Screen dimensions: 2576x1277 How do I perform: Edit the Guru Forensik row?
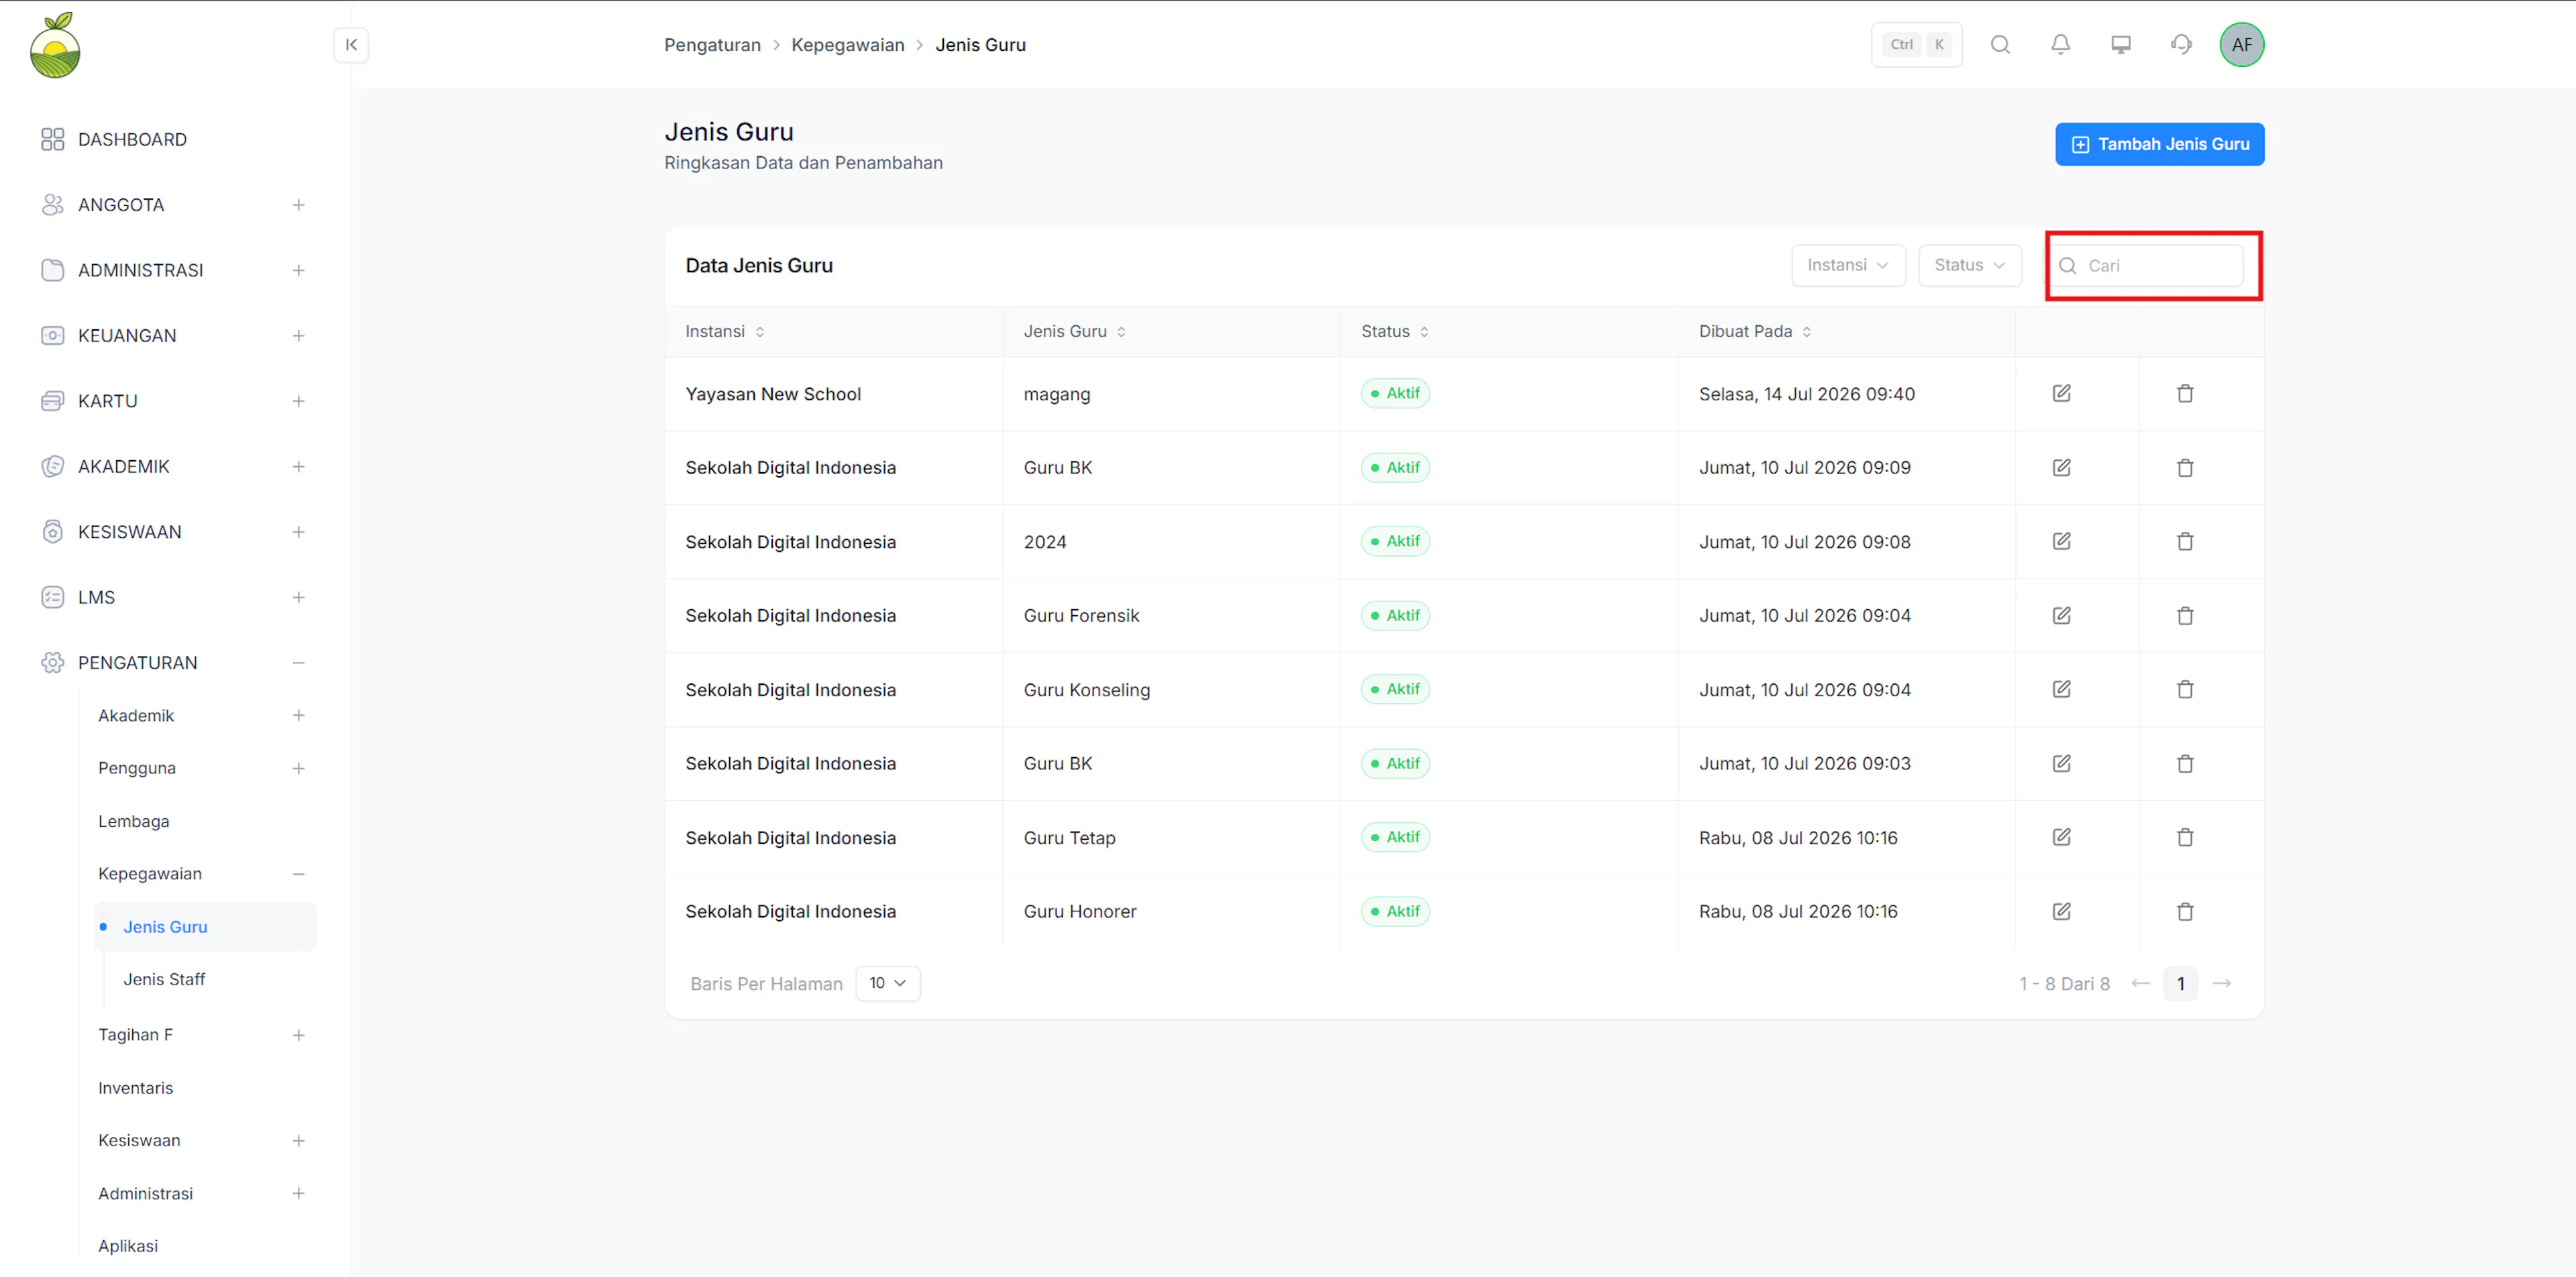point(2062,615)
